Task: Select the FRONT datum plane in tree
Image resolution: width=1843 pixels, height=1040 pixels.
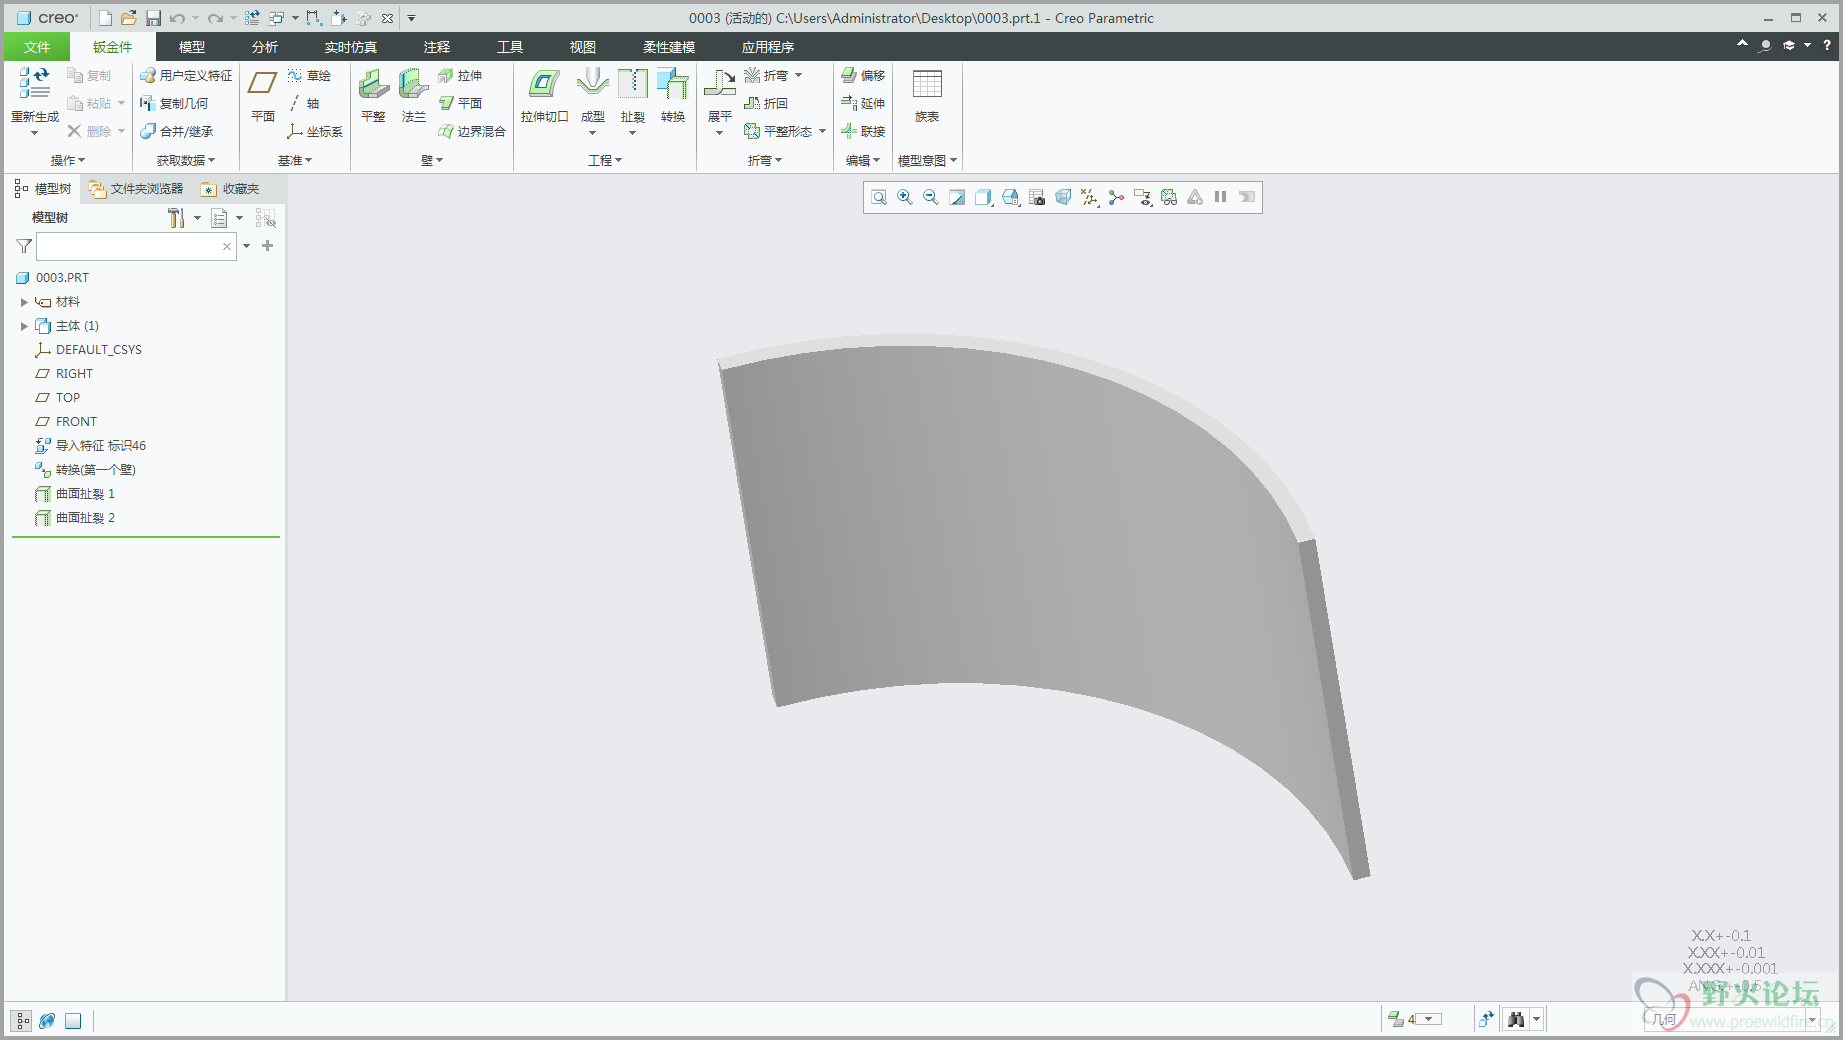Action: 66,422
